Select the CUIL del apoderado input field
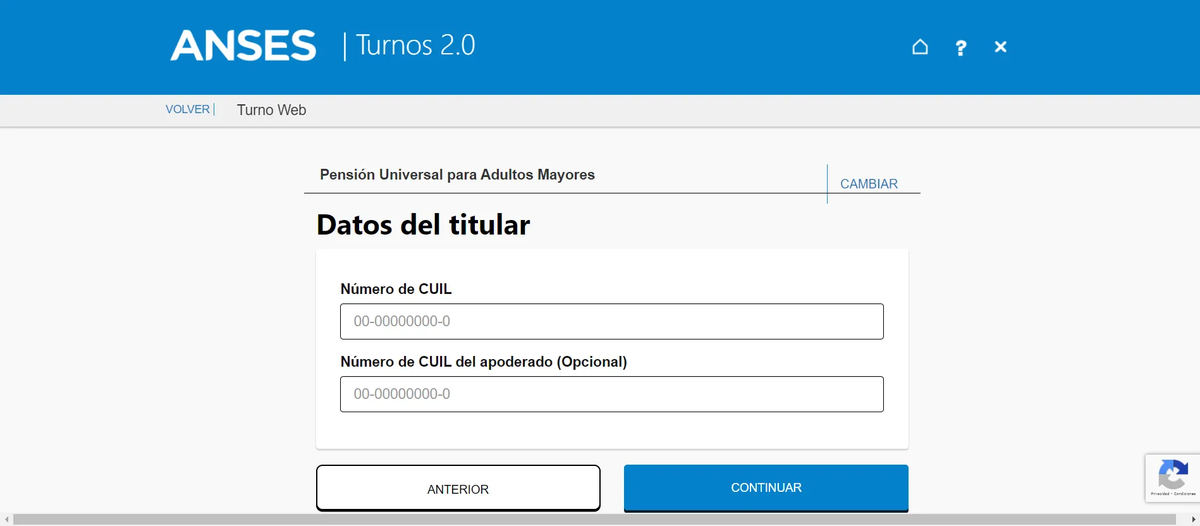This screenshot has width=1200, height=526. [x=611, y=394]
